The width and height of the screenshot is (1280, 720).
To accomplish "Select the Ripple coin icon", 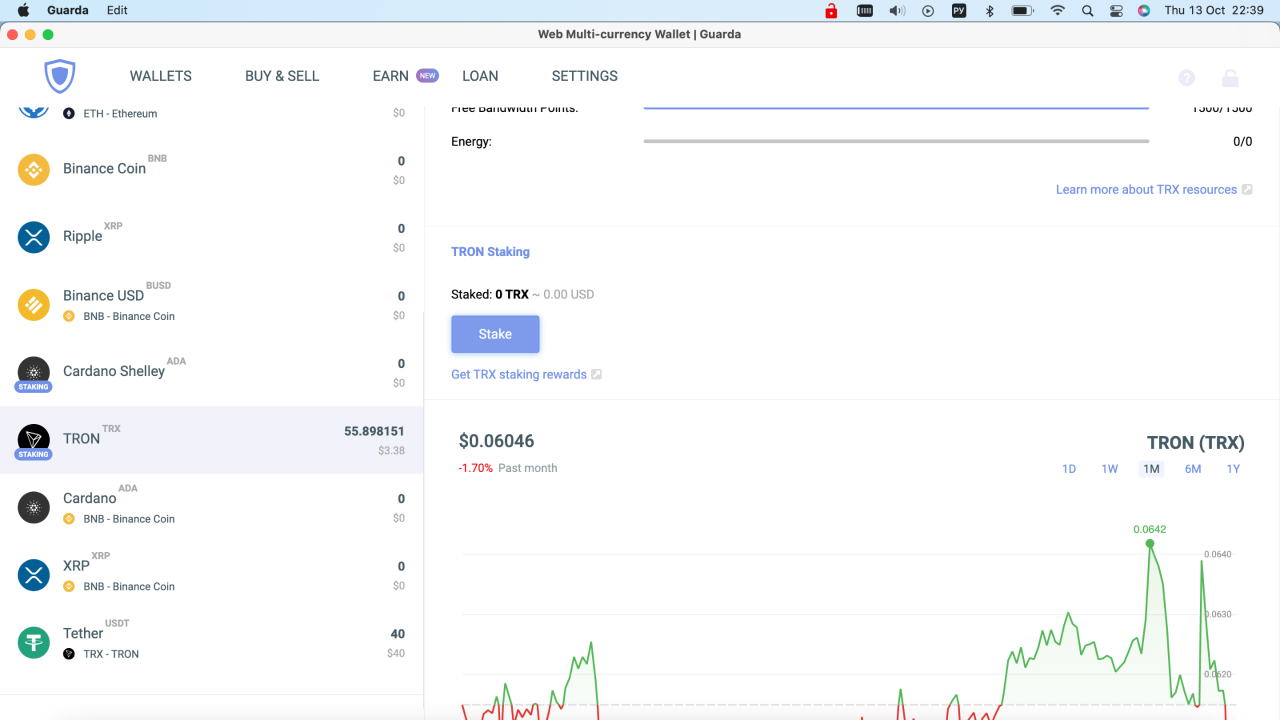I will coord(33,237).
